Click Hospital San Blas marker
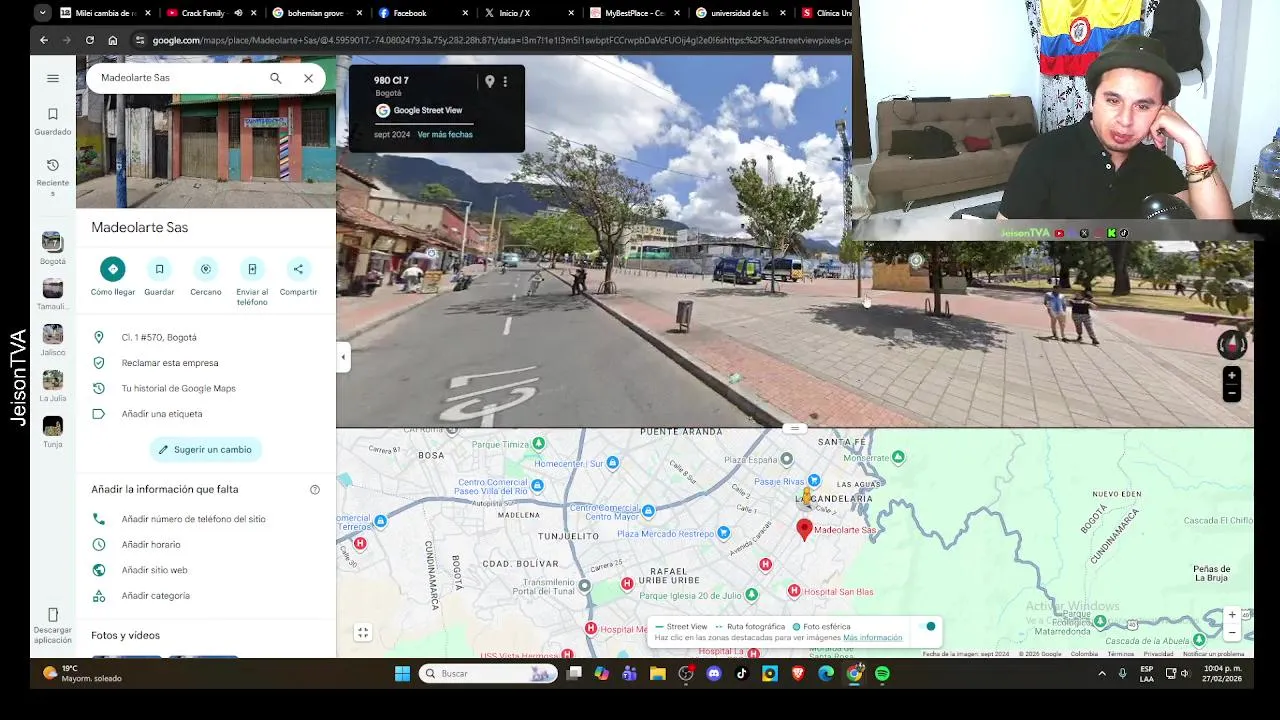The image size is (1280, 720). tap(794, 591)
